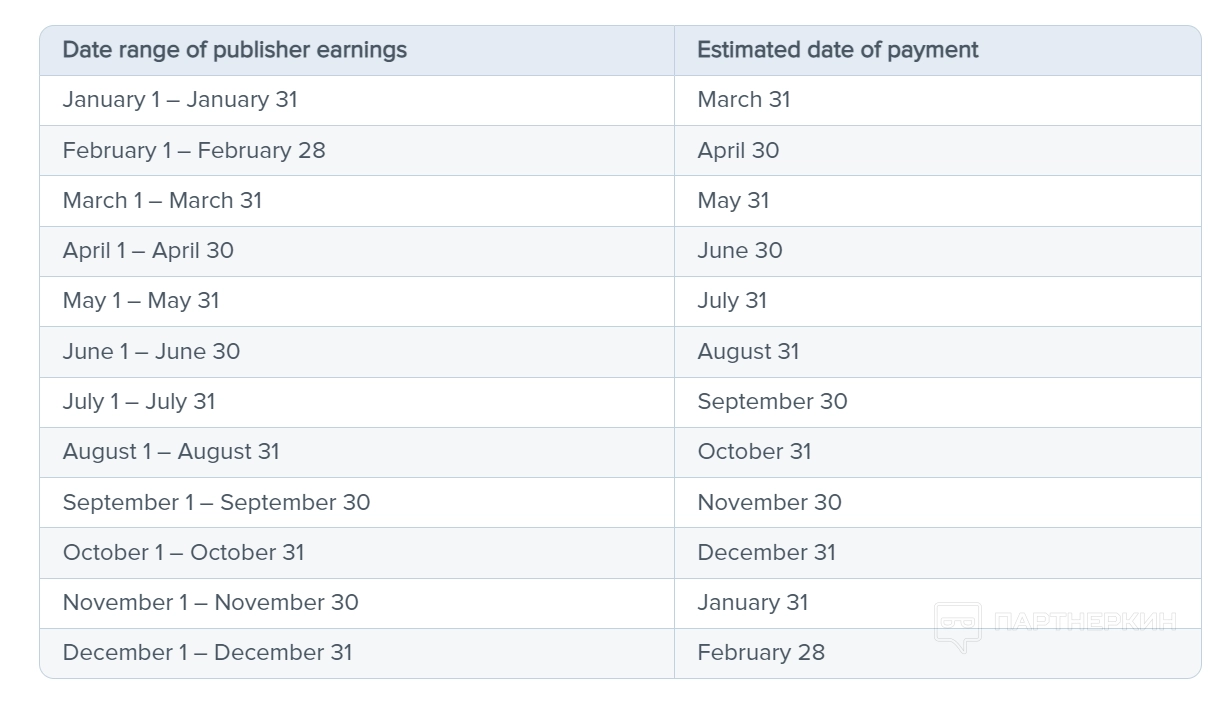Select the 'October 31' payment cell

coord(754,451)
